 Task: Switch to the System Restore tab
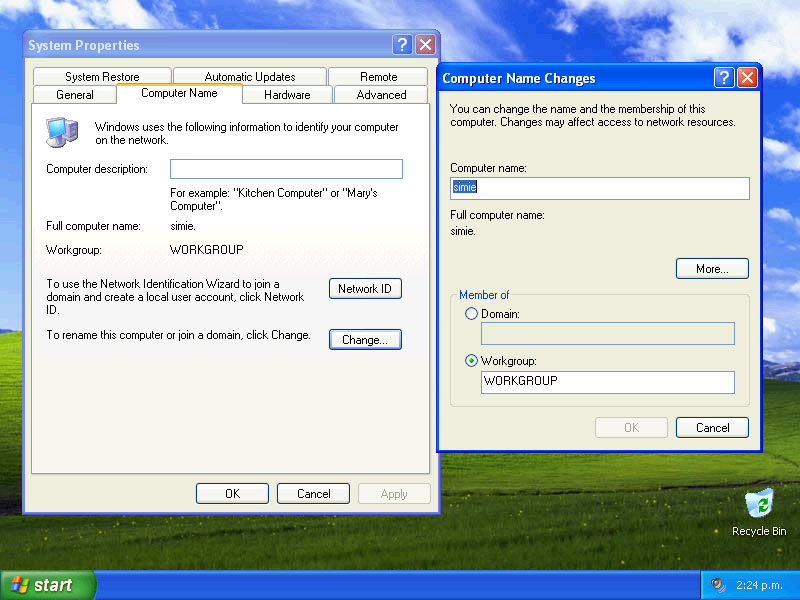click(x=102, y=77)
